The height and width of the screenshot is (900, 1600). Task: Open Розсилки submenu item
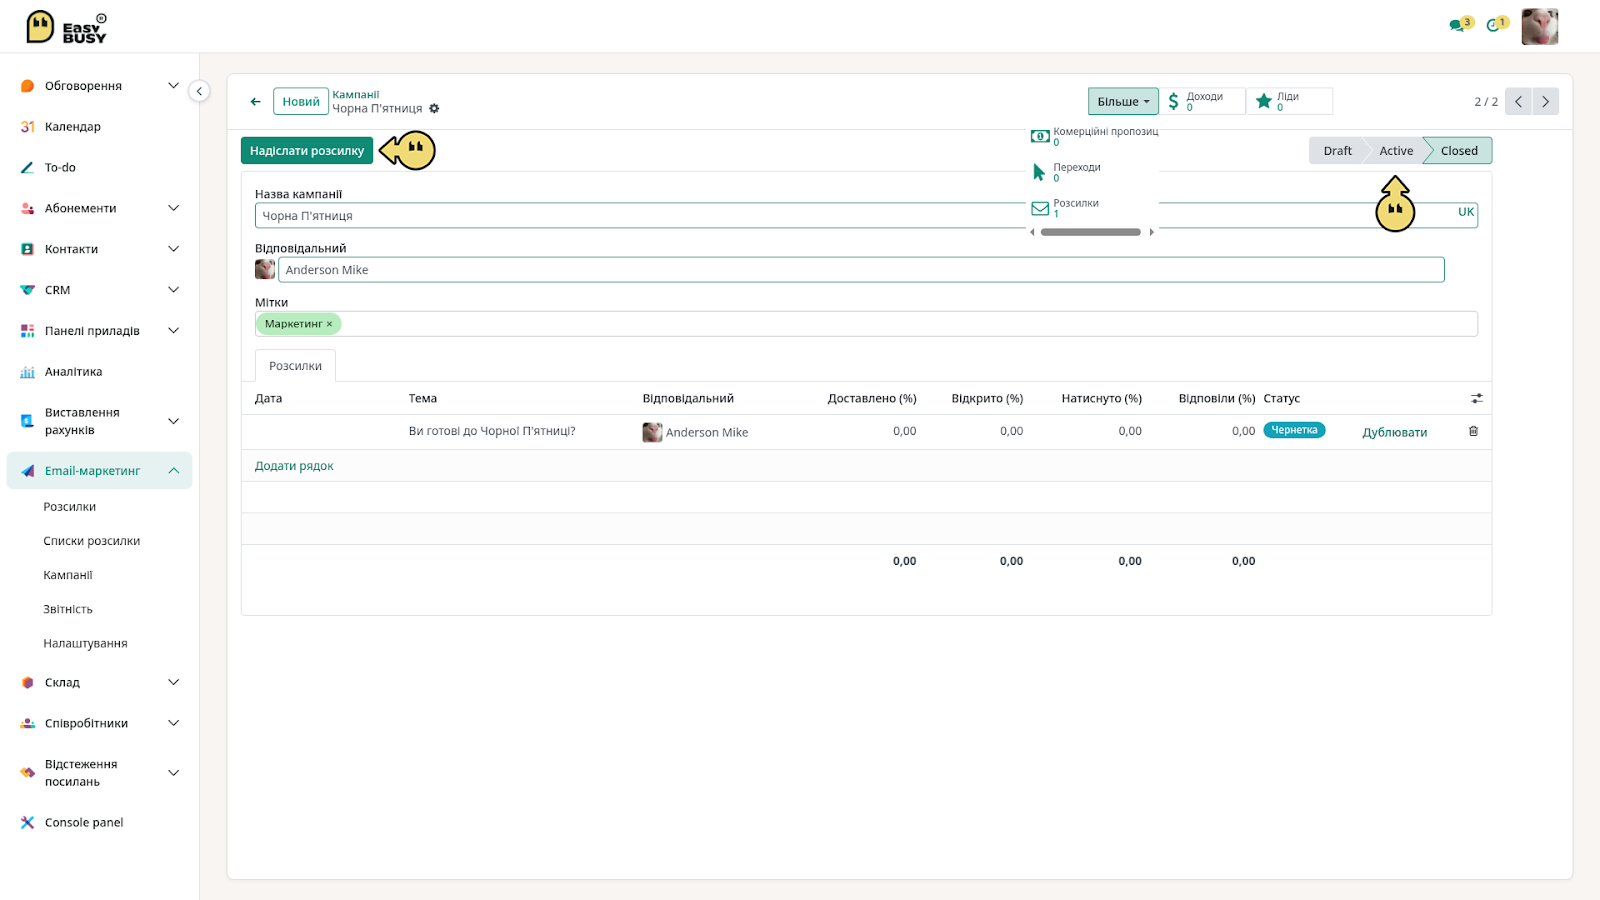click(x=70, y=507)
